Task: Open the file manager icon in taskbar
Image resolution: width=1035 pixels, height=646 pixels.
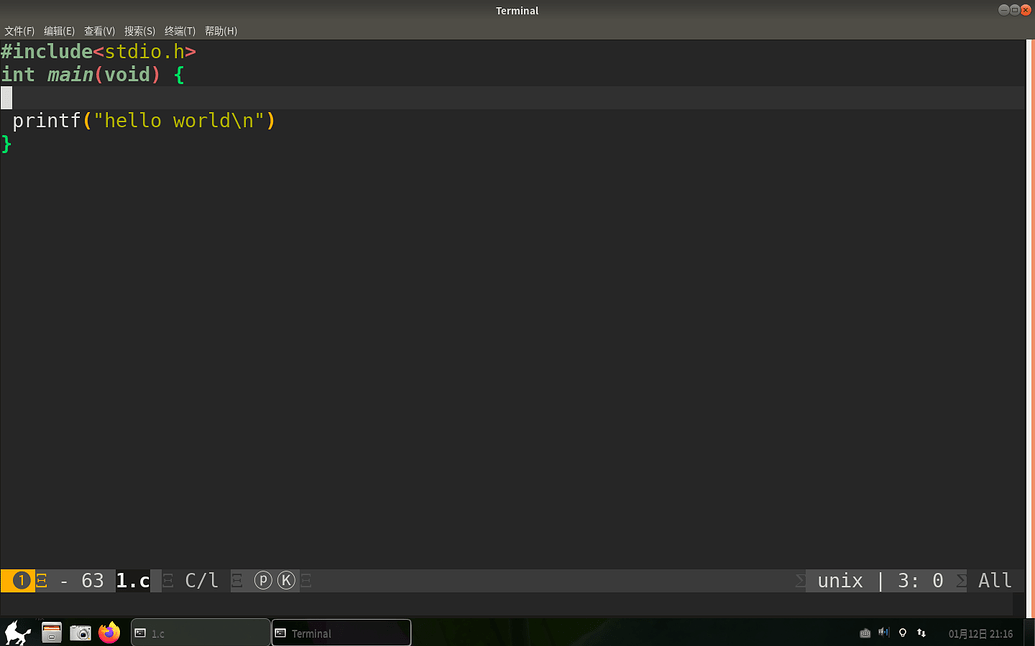Action: click(51, 632)
